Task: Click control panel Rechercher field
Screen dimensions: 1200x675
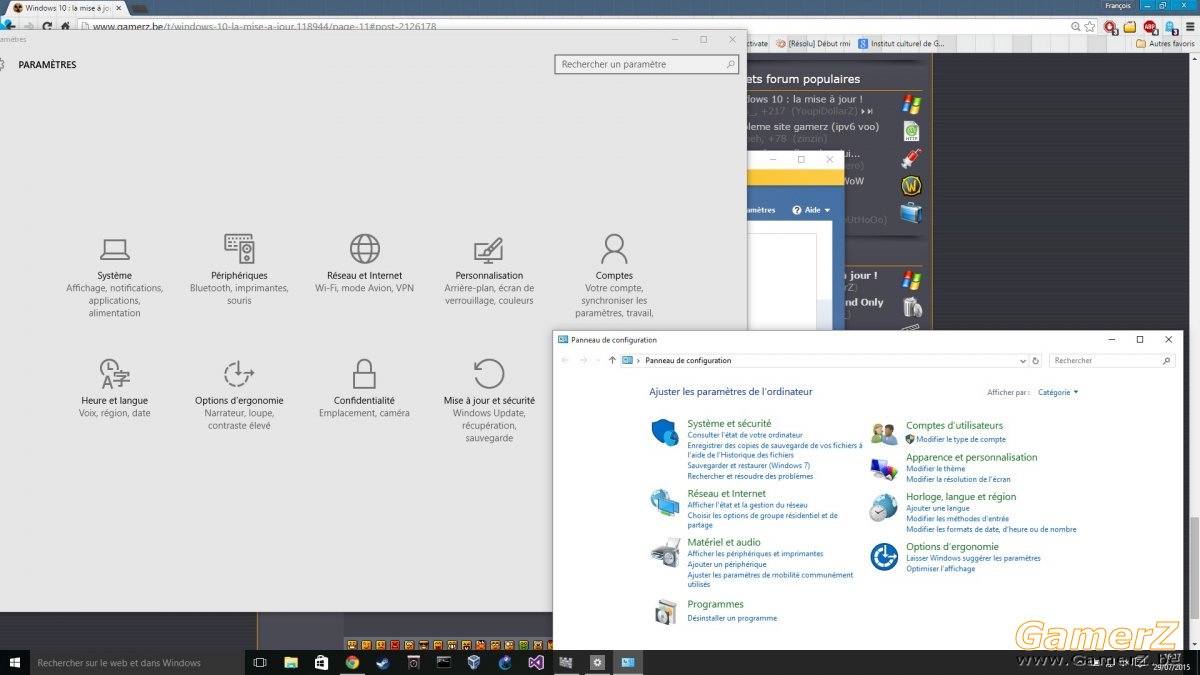Action: pos(1112,360)
